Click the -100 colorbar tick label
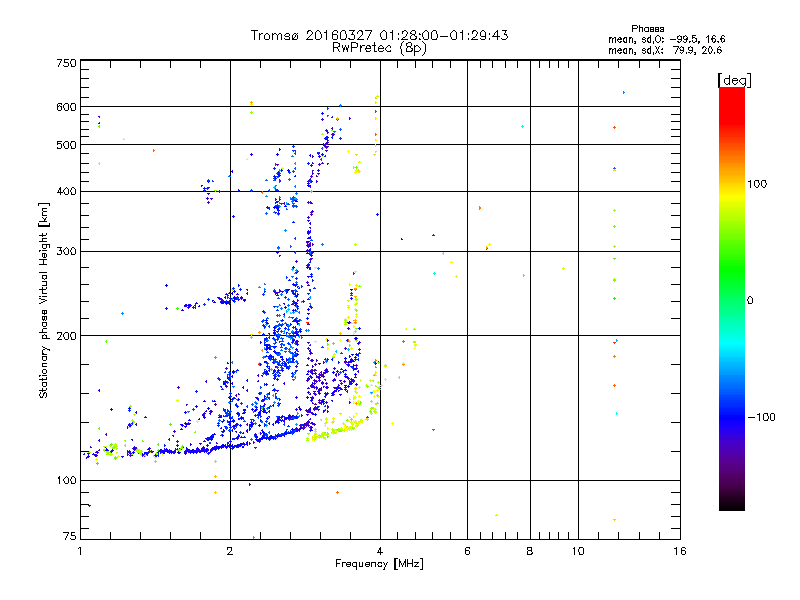The height and width of the screenshot is (600, 800). click(762, 417)
